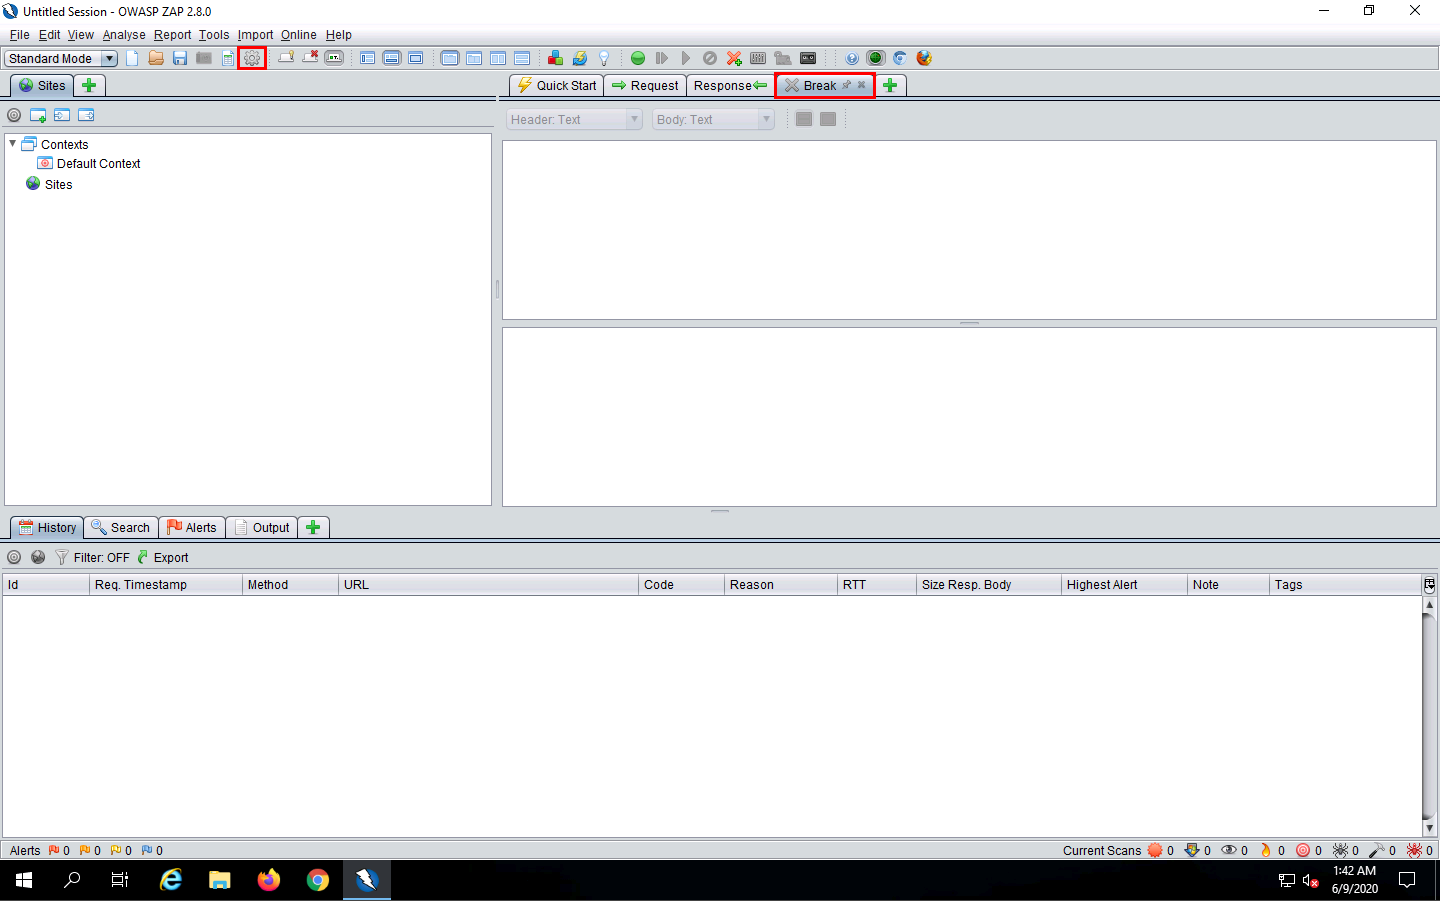The height and width of the screenshot is (901, 1440).
Task: Select the History tab
Action: [47, 527]
